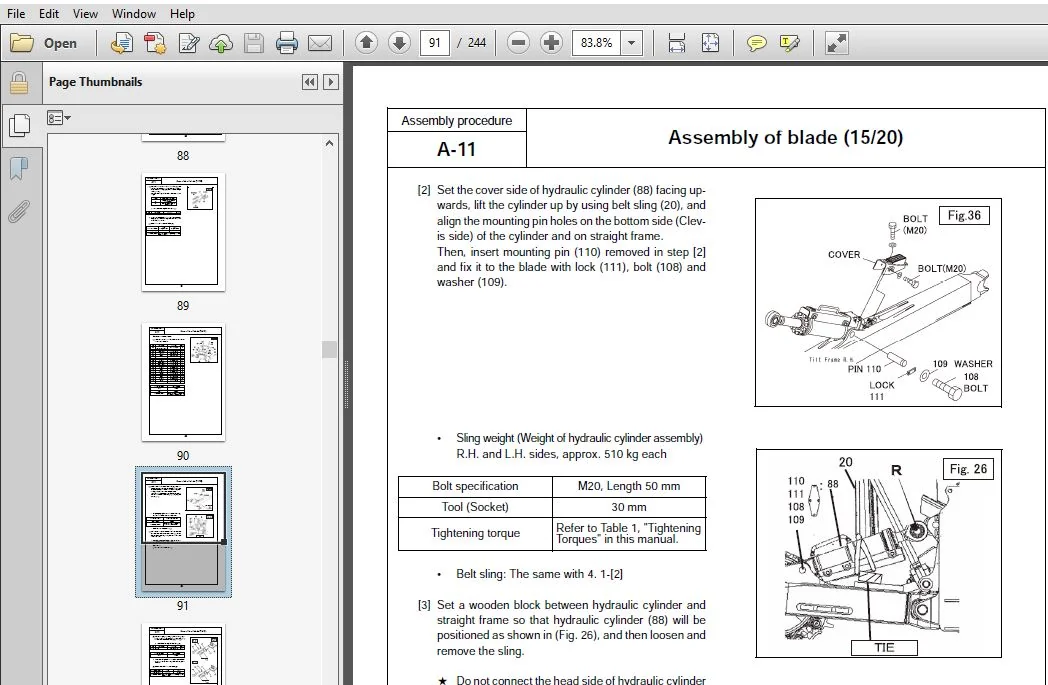Click the Email envelope icon
The height and width of the screenshot is (685, 1048).
point(320,43)
